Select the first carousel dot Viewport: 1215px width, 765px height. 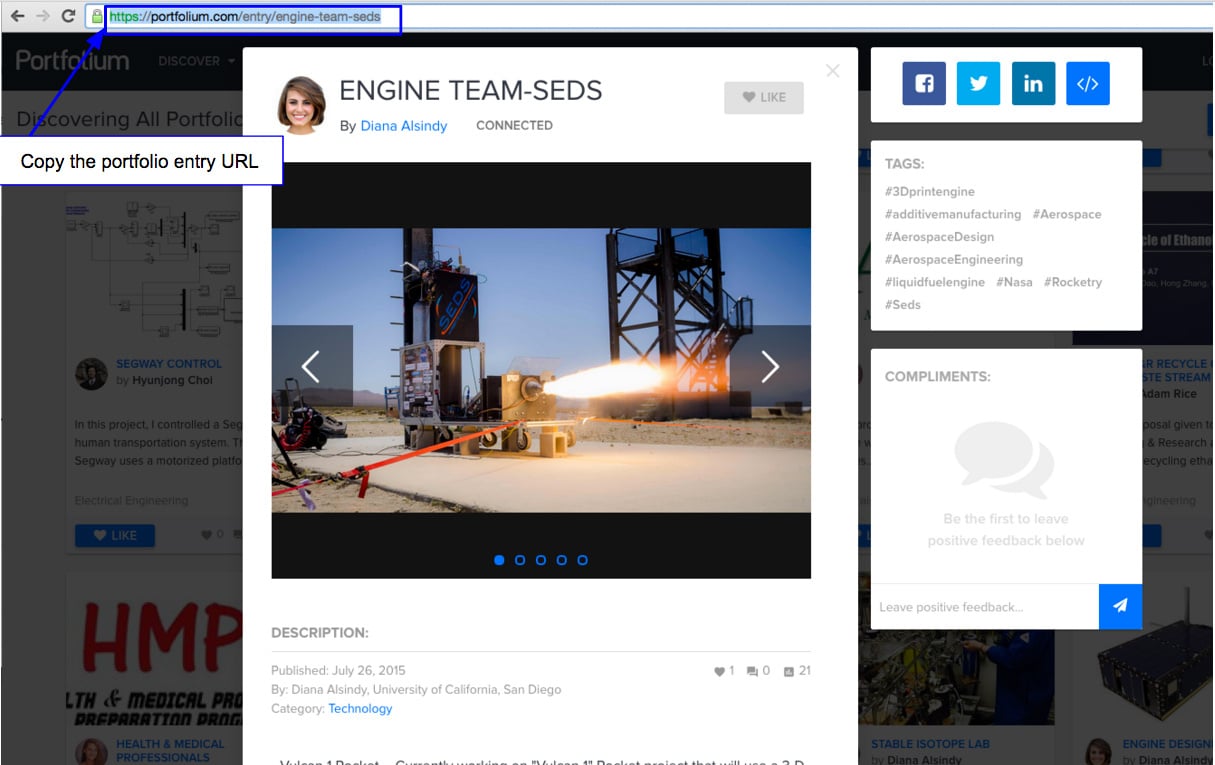point(499,560)
